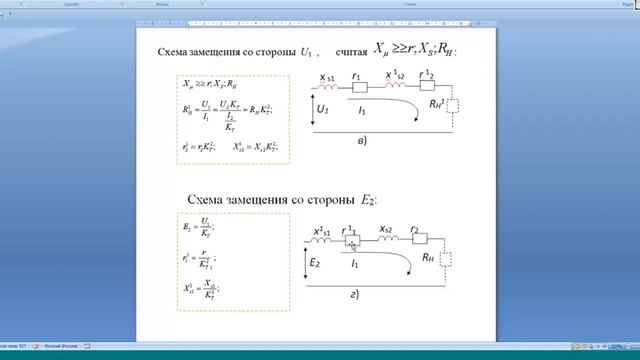Click the r2 resistor in the lower circuit
The height and width of the screenshot is (360, 640).
420,238
